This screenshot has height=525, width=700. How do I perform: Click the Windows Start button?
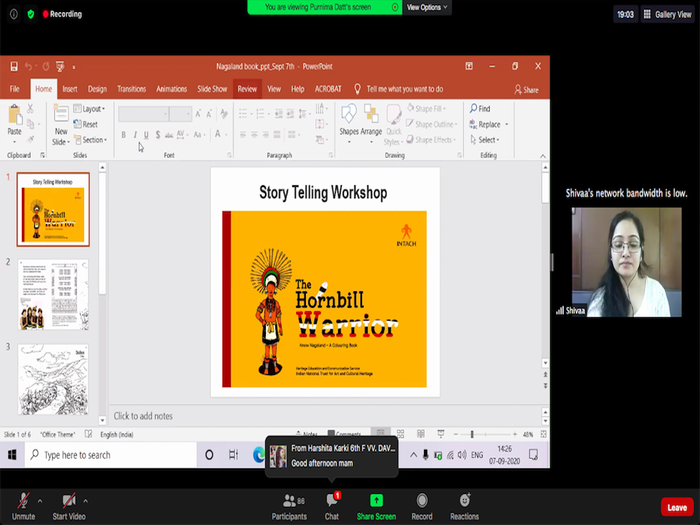pos(12,455)
